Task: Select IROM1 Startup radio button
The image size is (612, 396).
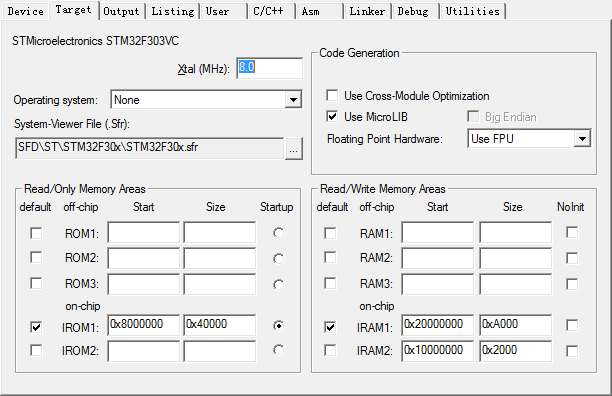Action: click(278, 326)
